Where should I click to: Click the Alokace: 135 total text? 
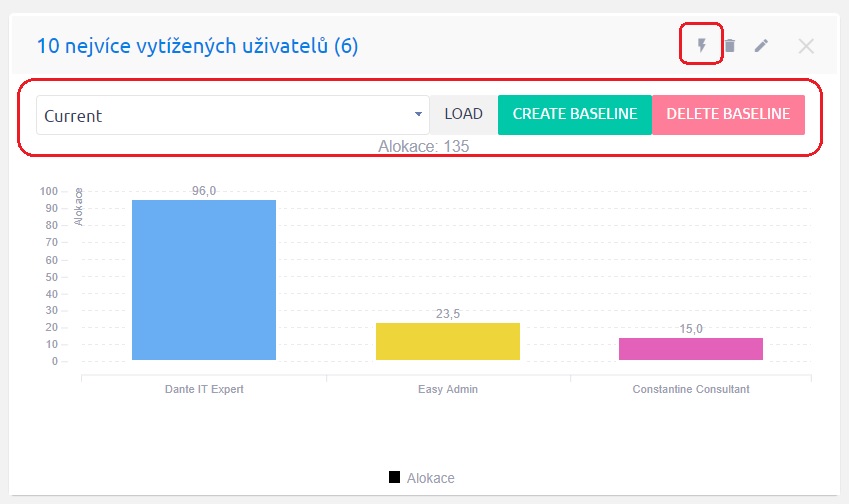click(x=424, y=146)
